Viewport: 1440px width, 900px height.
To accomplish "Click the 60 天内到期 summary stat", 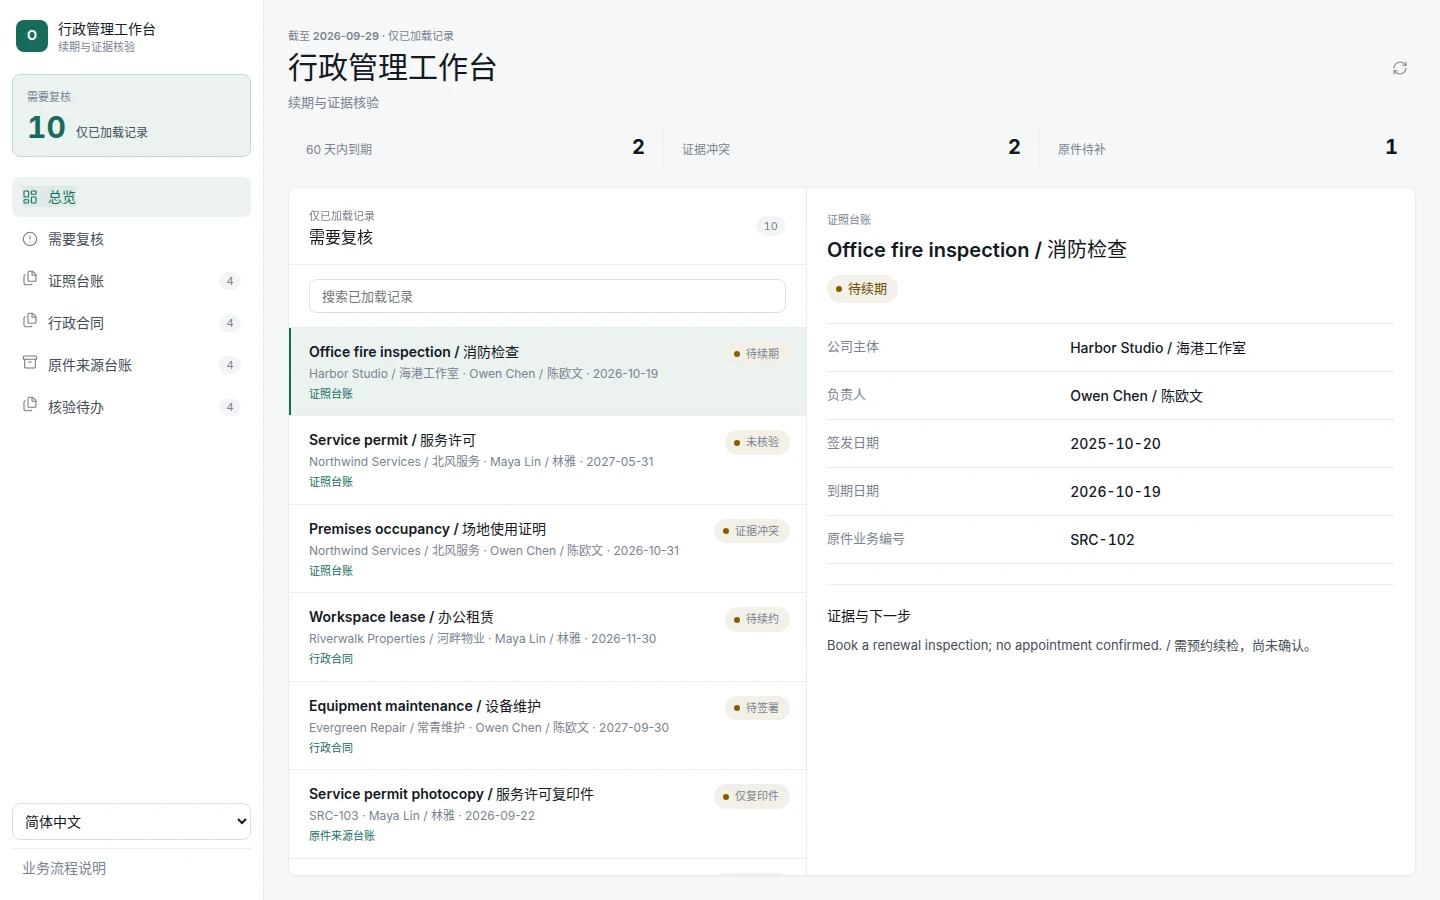I will [475, 148].
